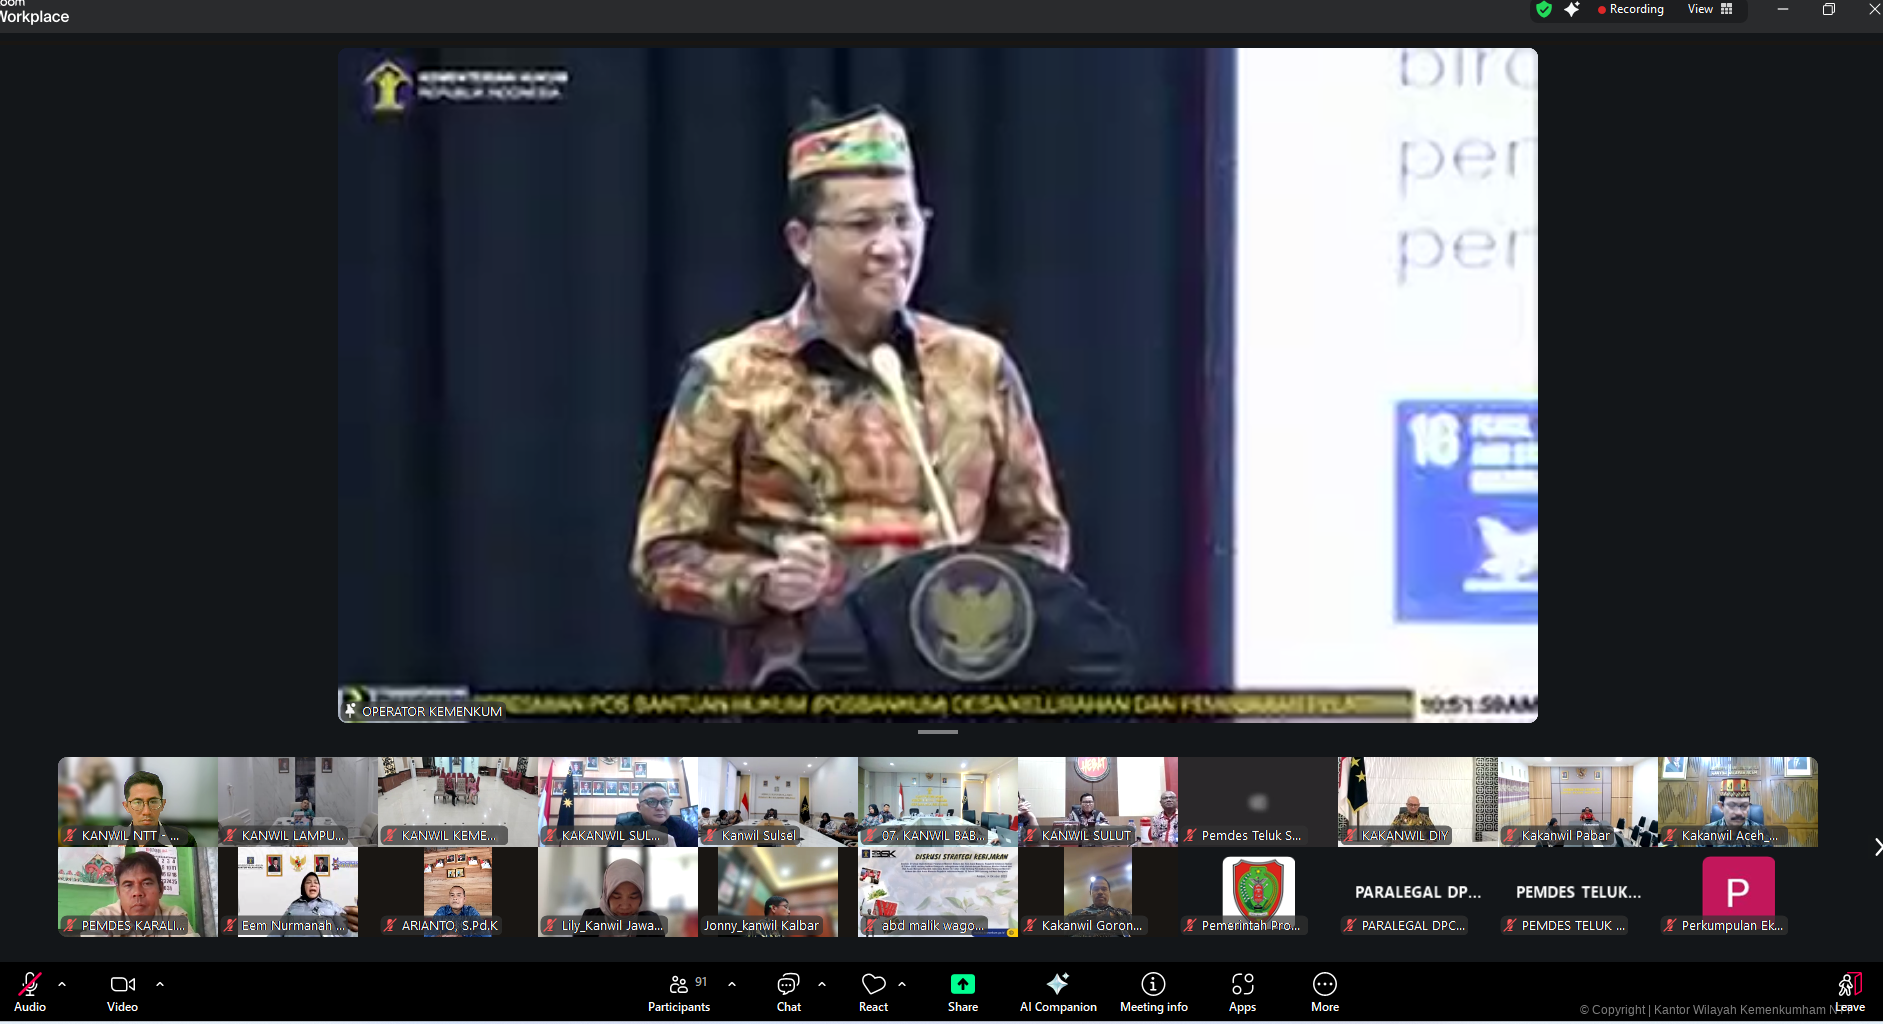
Task: Expand the chat options arrow
Action: (x=822, y=984)
